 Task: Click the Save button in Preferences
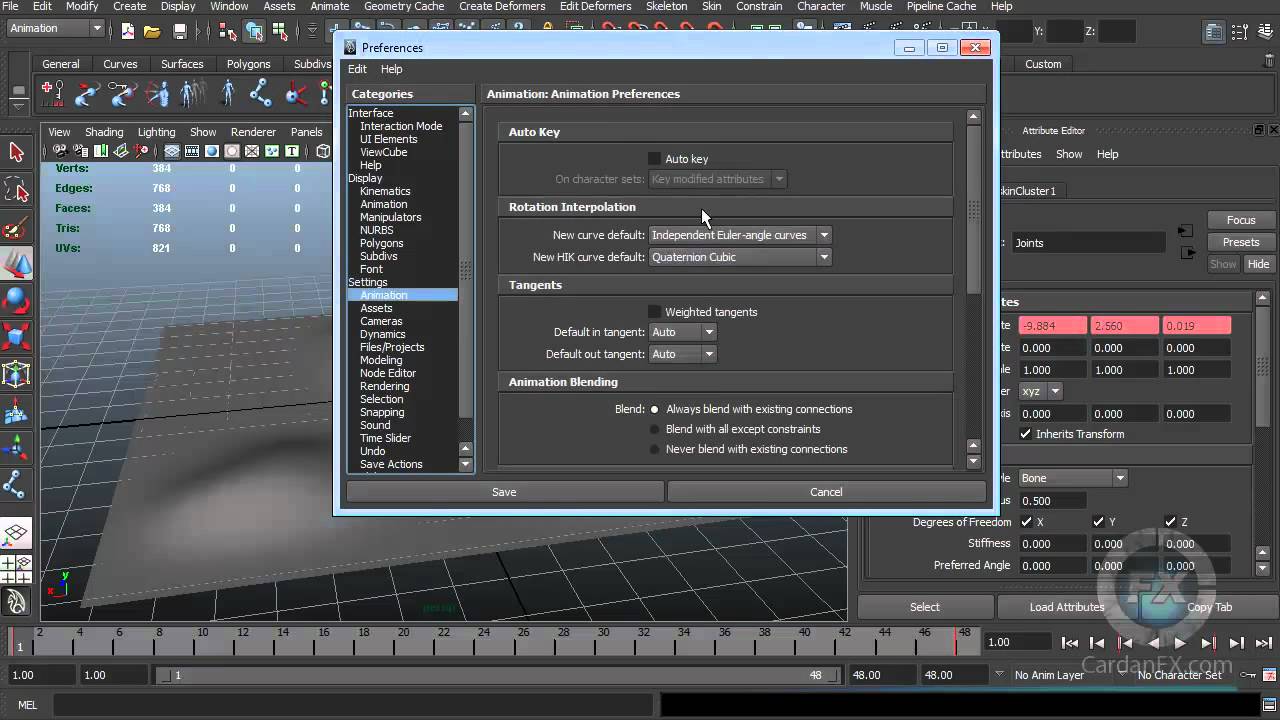pyautogui.click(x=504, y=492)
